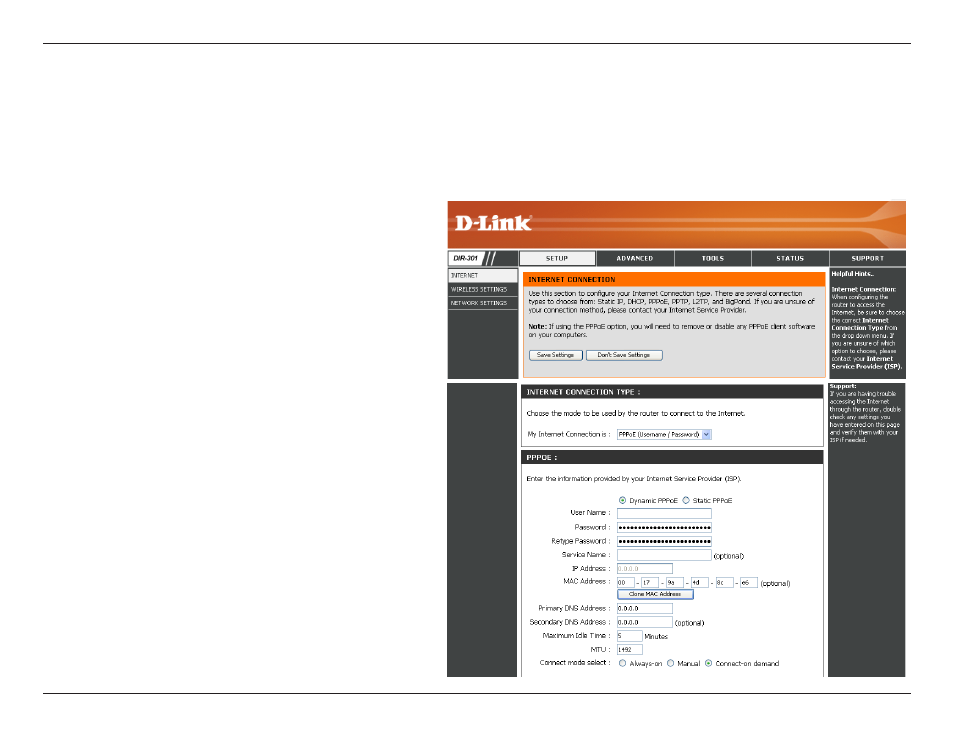Click the Retype Password field

pos(664,541)
